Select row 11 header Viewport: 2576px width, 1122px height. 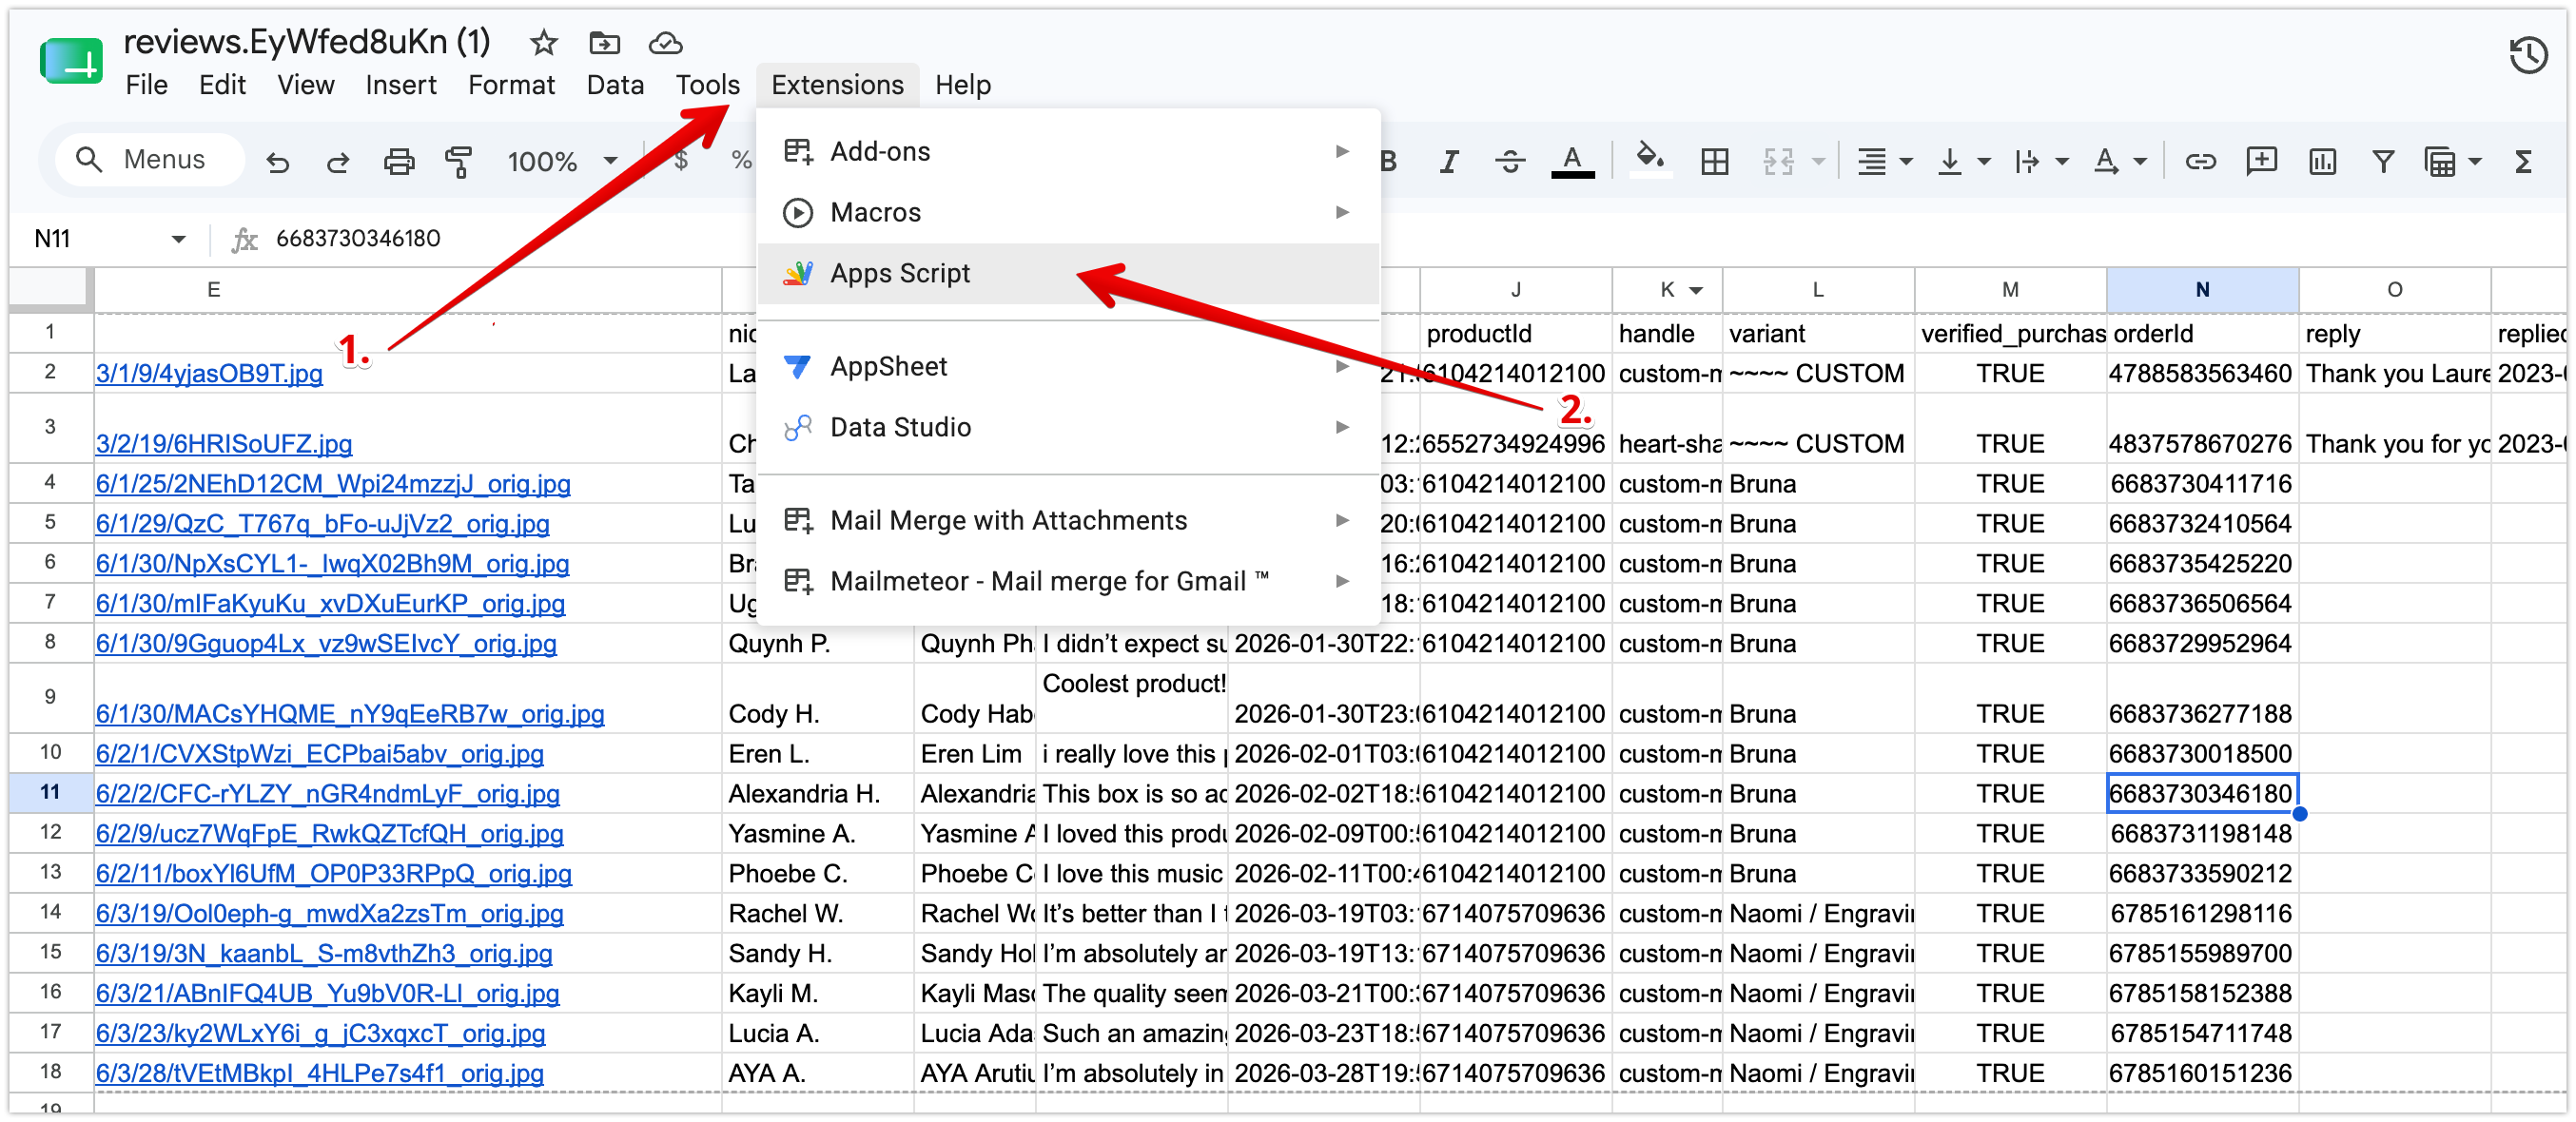coord(50,793)
